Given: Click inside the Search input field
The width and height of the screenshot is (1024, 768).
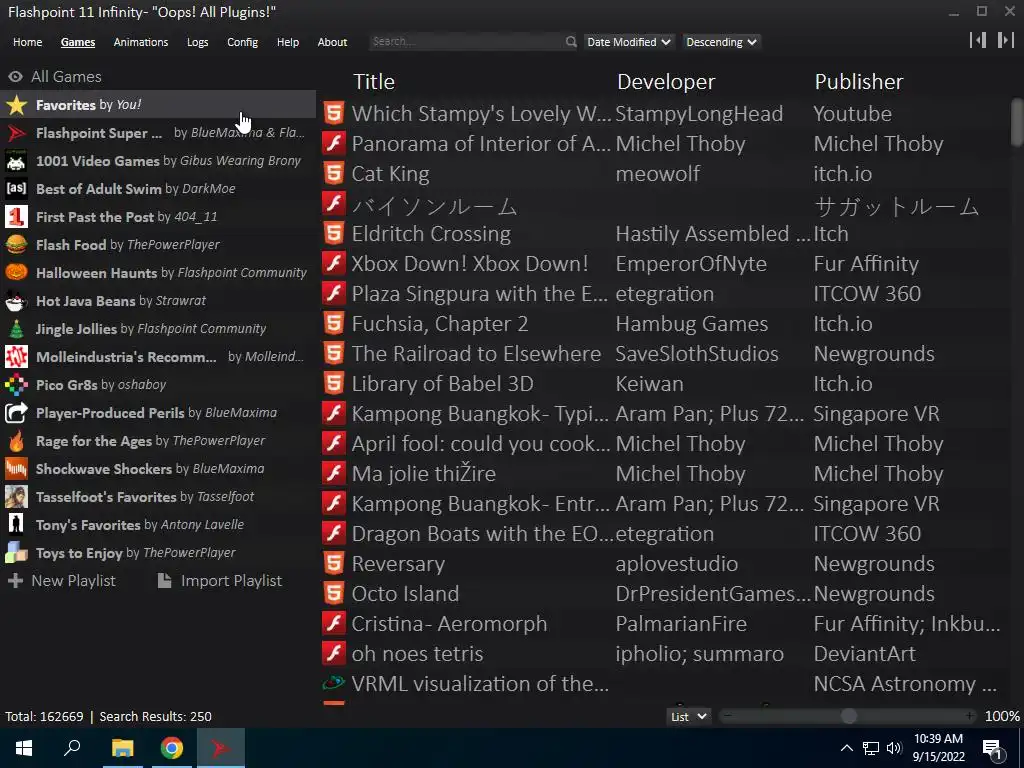Looking at the screenshot, I should click(467, 42).
